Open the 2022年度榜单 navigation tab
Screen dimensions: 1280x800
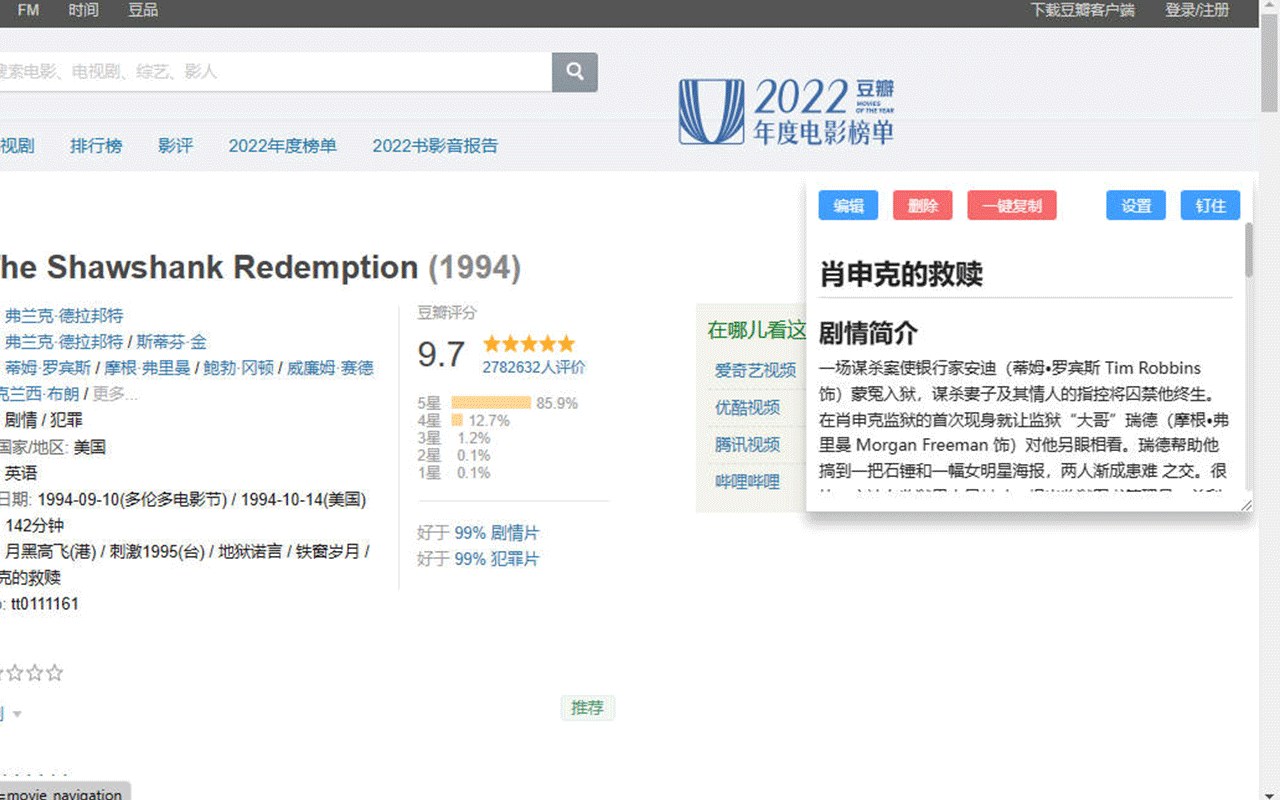tap(283, 146)
